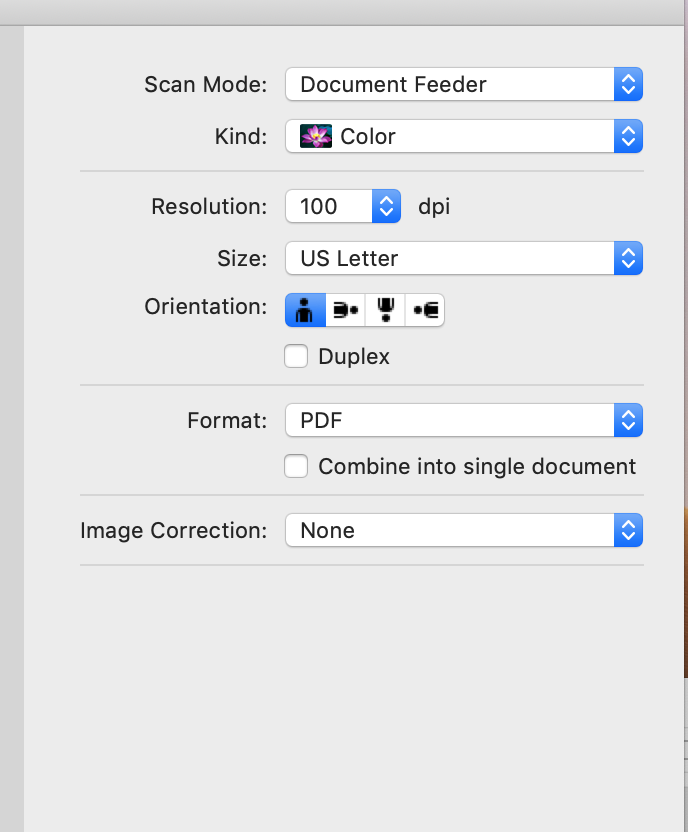Viewport: 688px width, 832px height.
Task: Click the blue arrows beside PDF
Action: (628, 421)
